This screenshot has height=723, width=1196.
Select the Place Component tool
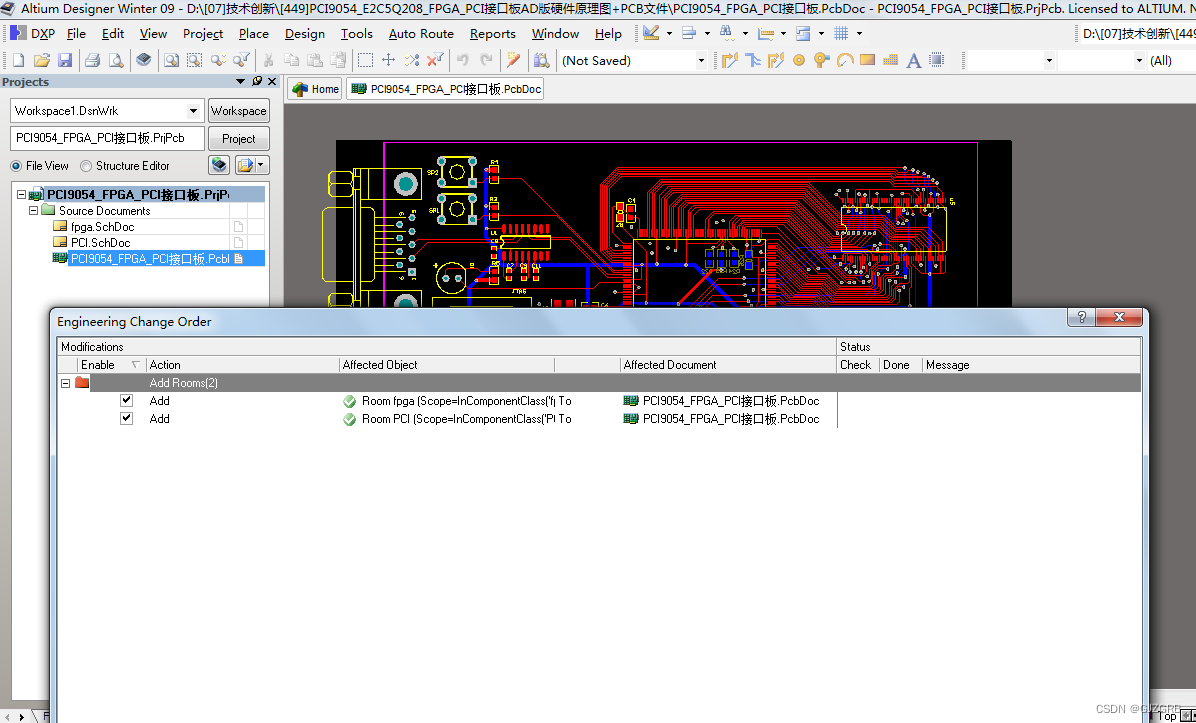(x=935, y=60)
